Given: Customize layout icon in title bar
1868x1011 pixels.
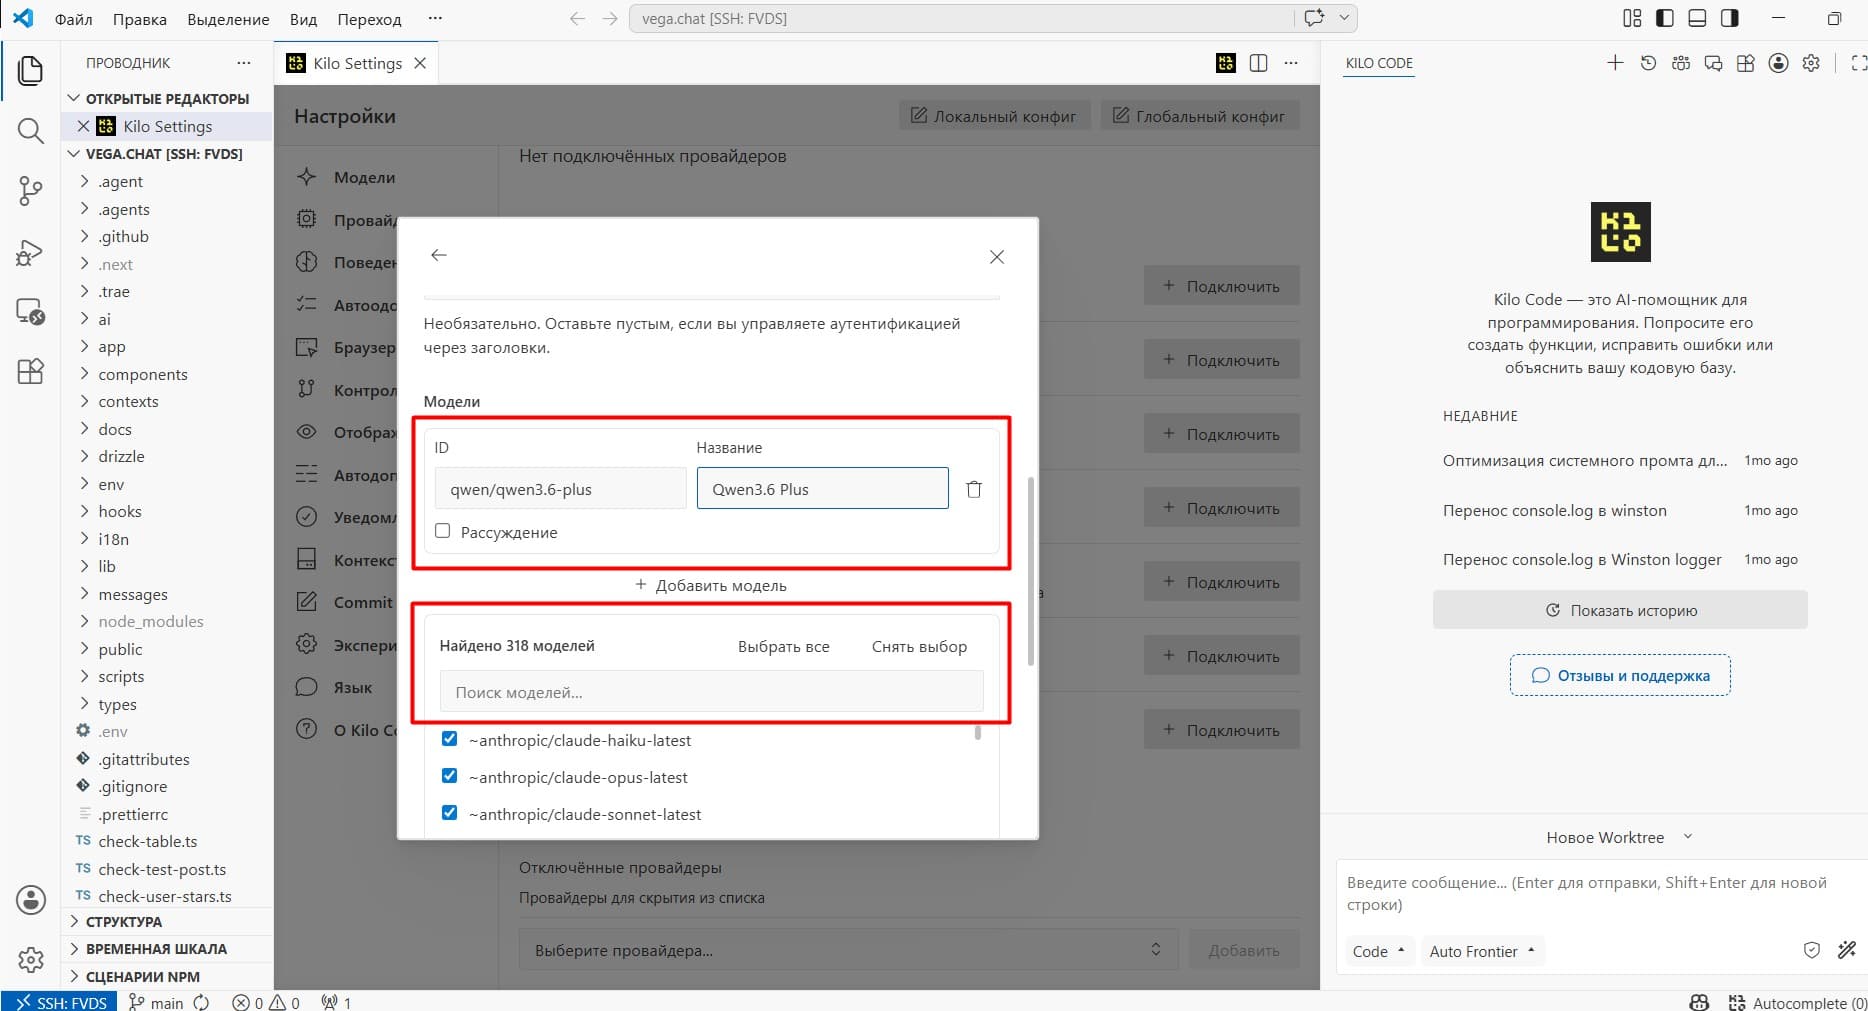Looking at the screenshot, I should [x=1632, y=18].
